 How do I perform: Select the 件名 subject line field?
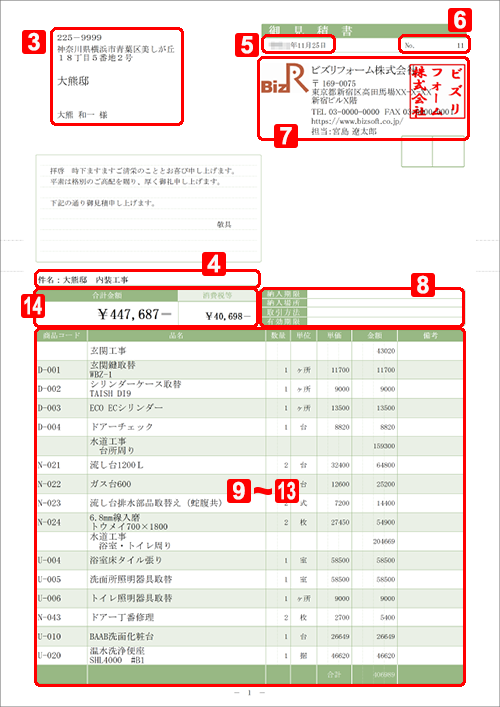[147, 280]
